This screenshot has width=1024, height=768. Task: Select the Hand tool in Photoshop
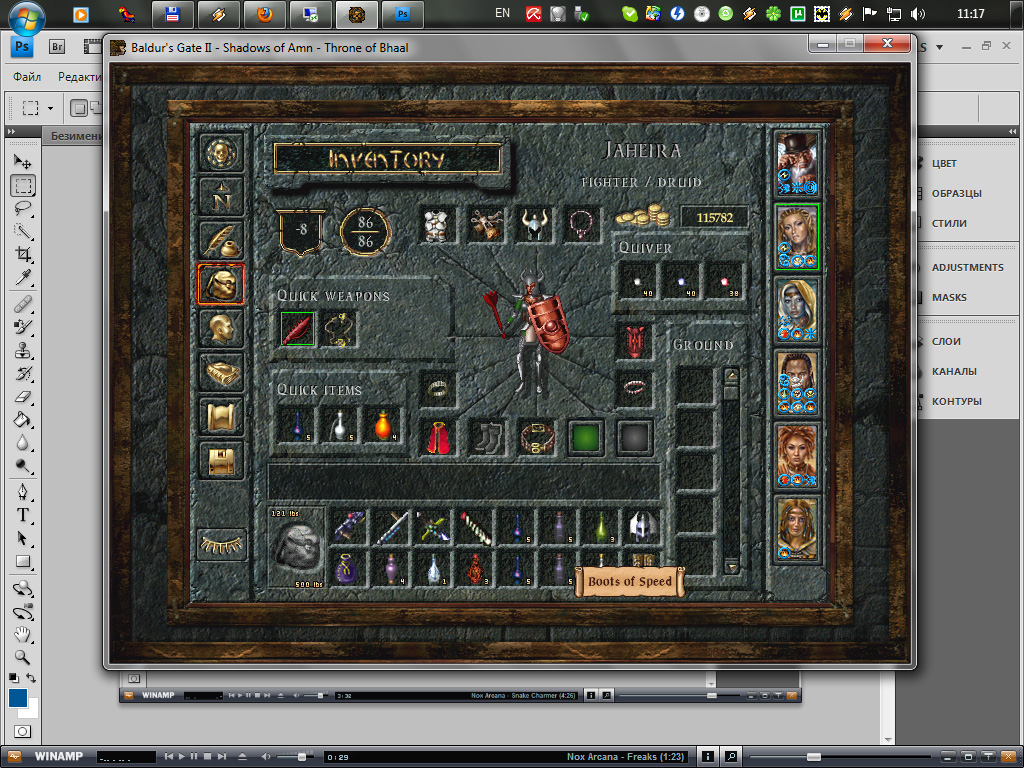23,633
